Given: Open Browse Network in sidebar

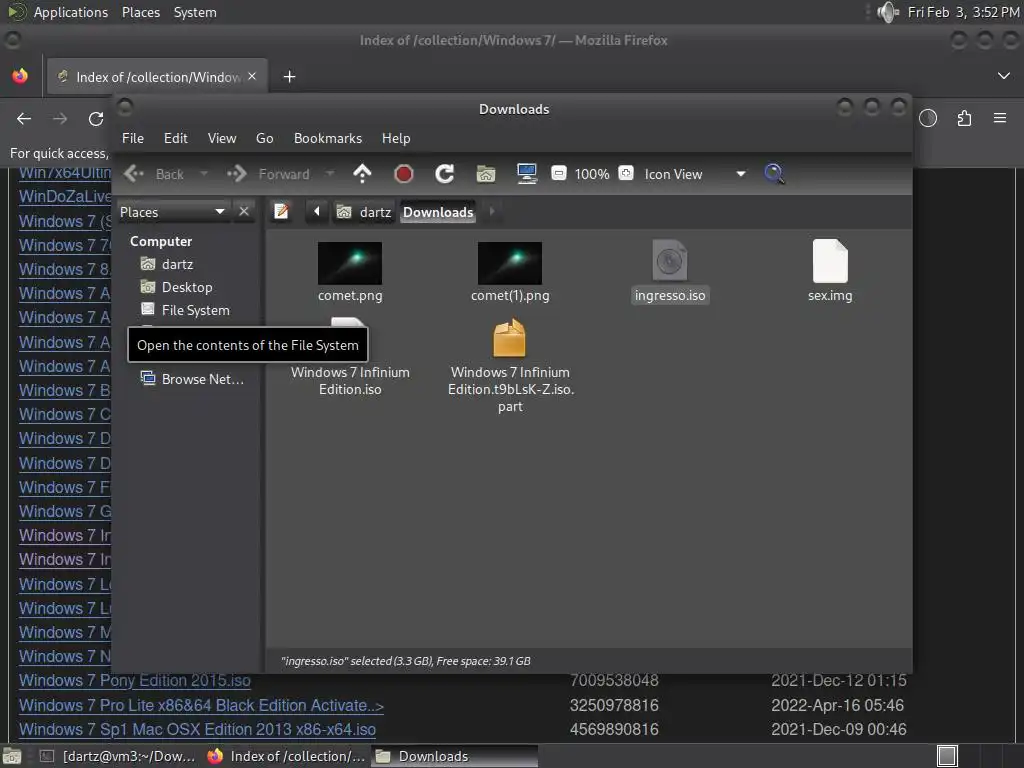Looking at the screenshot, I should (193, 379).
